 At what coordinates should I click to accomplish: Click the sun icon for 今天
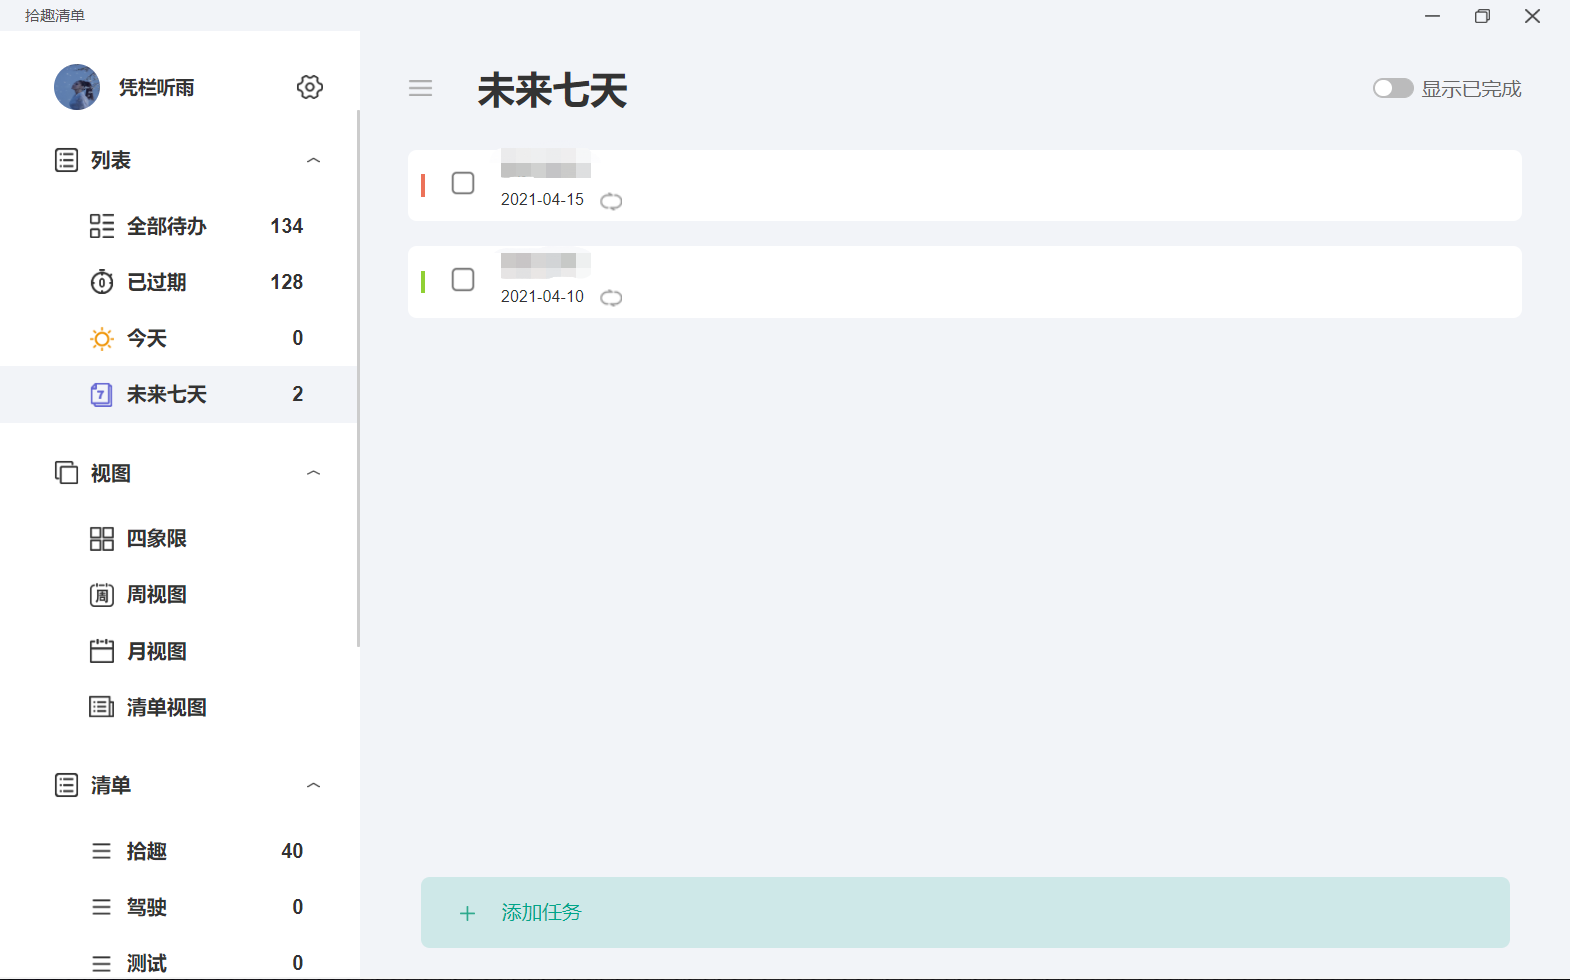coord(101,339)
